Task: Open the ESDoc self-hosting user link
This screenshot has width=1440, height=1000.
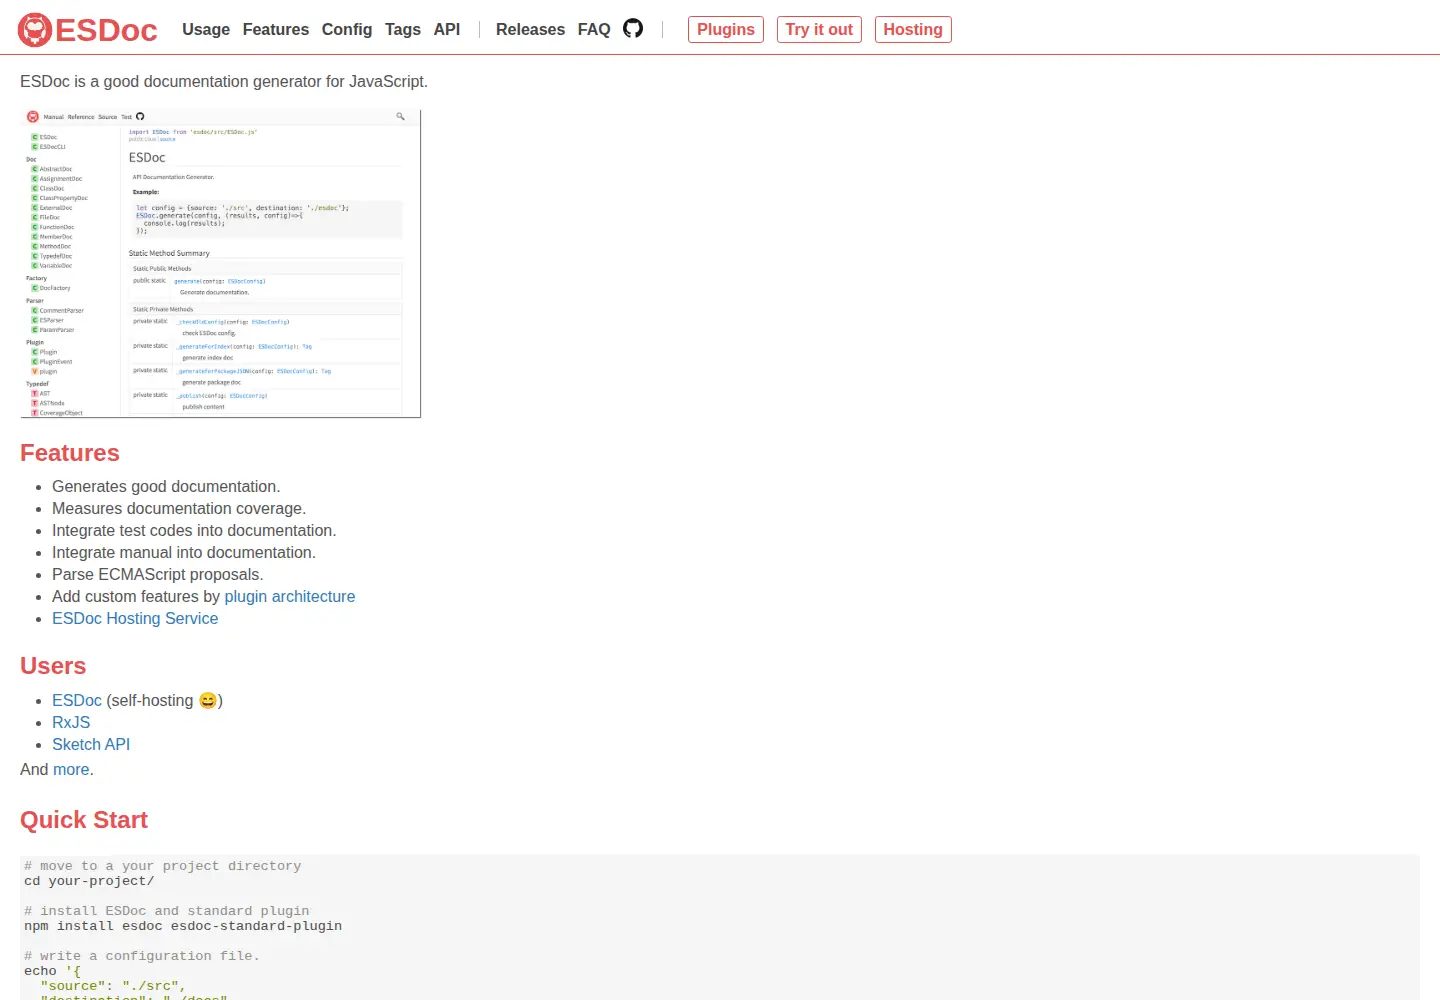Action: (77, 700)
